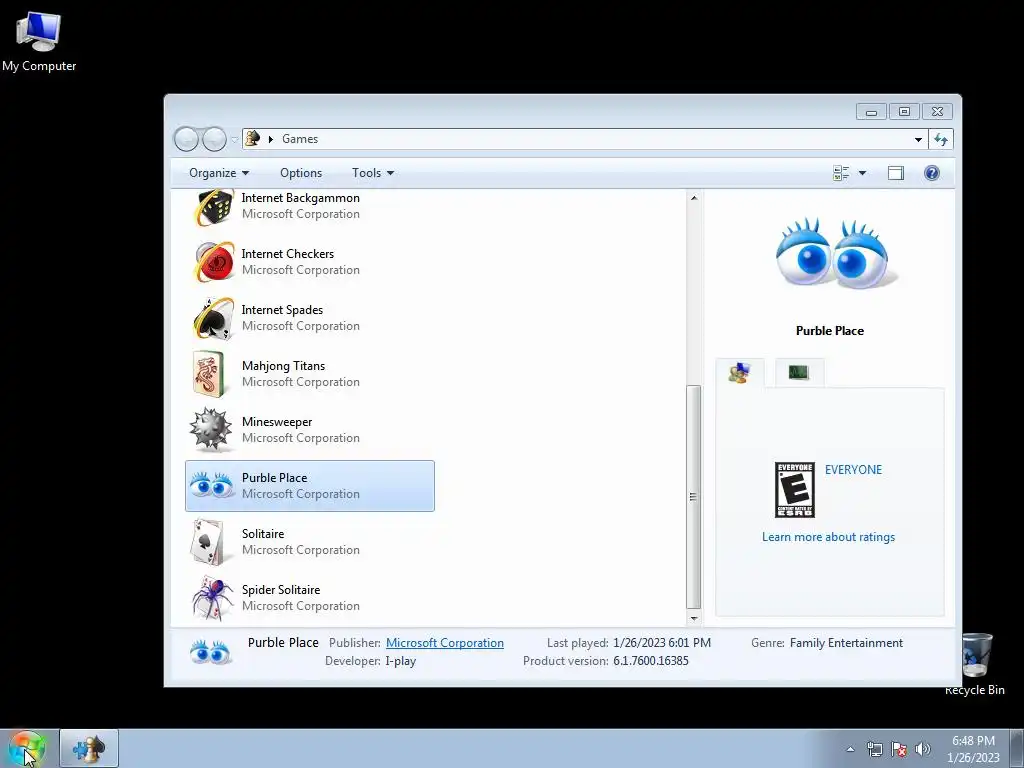
Task: Toggle the preview pane button
Action: [x=895, y=173]
